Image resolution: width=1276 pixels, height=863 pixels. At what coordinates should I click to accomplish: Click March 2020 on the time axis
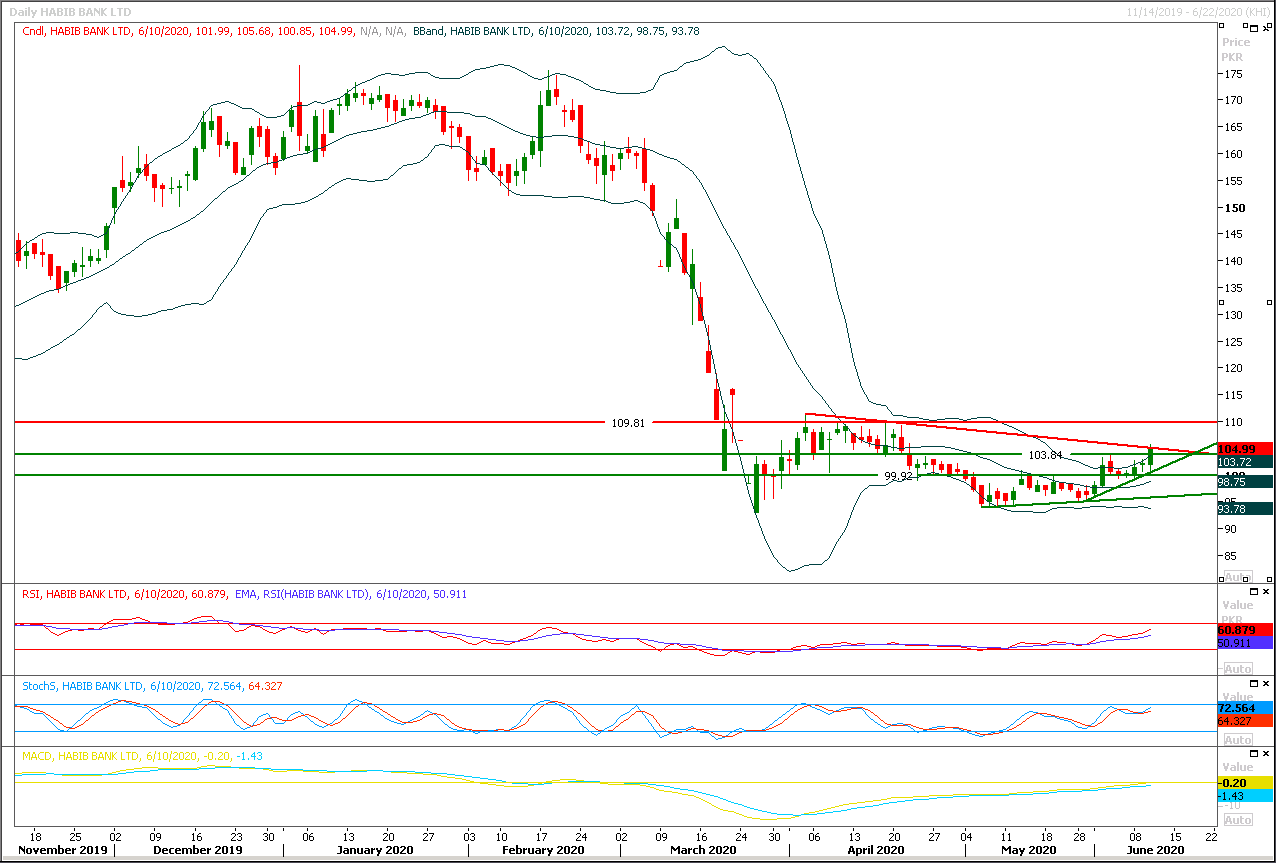pos(704,850)
